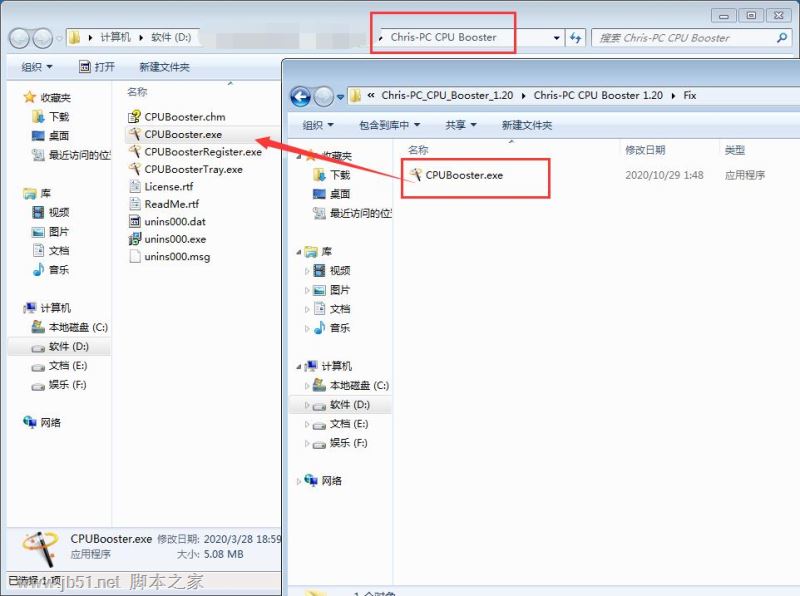Viewport: 800px width, 596px height.
Task: Sort by the Date modified (修改日期) column header
Action: point(645,150)
